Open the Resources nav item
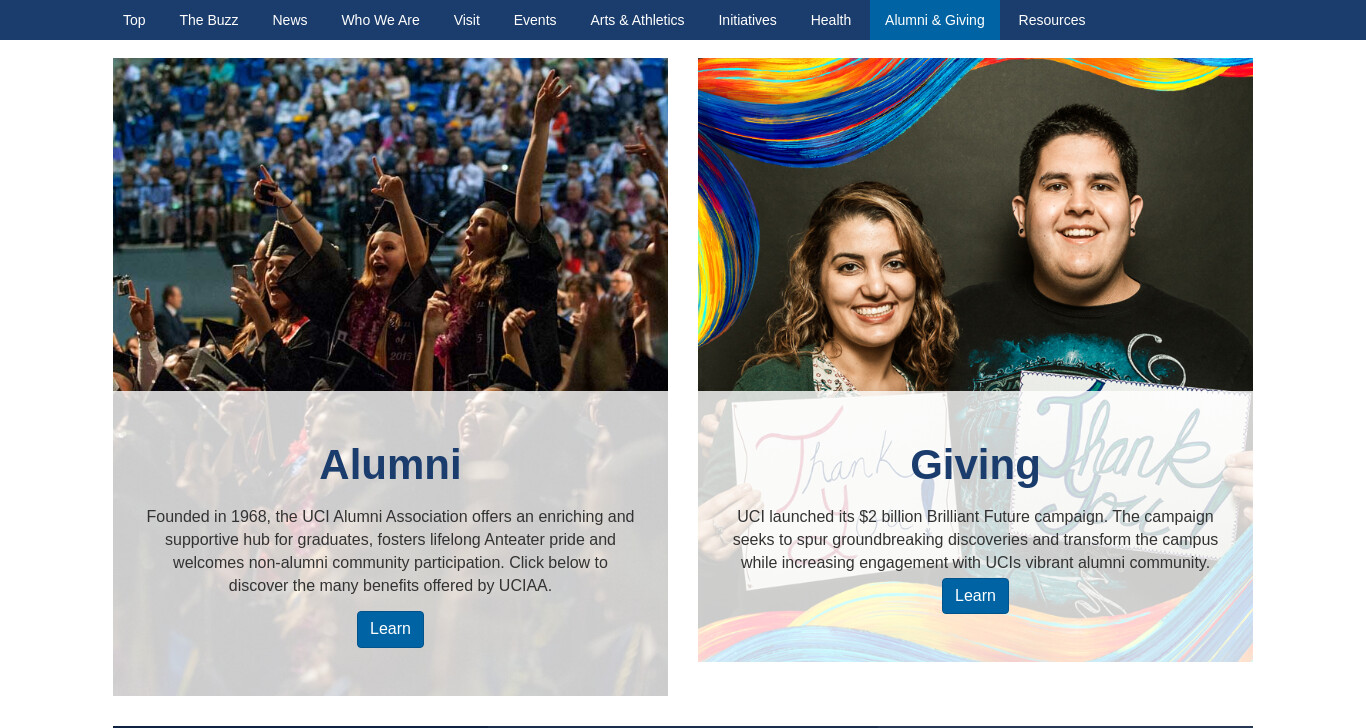The image size is (1366, 728). [1052, 20]
